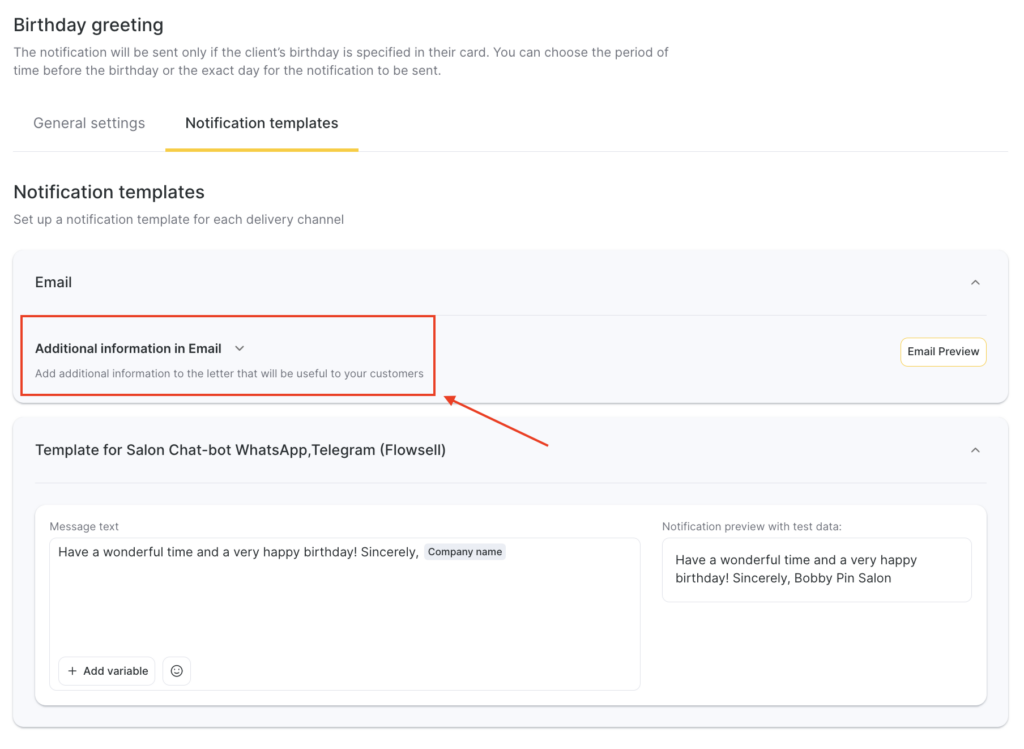Switch to the General settings tab

click(x=89, y=123)
